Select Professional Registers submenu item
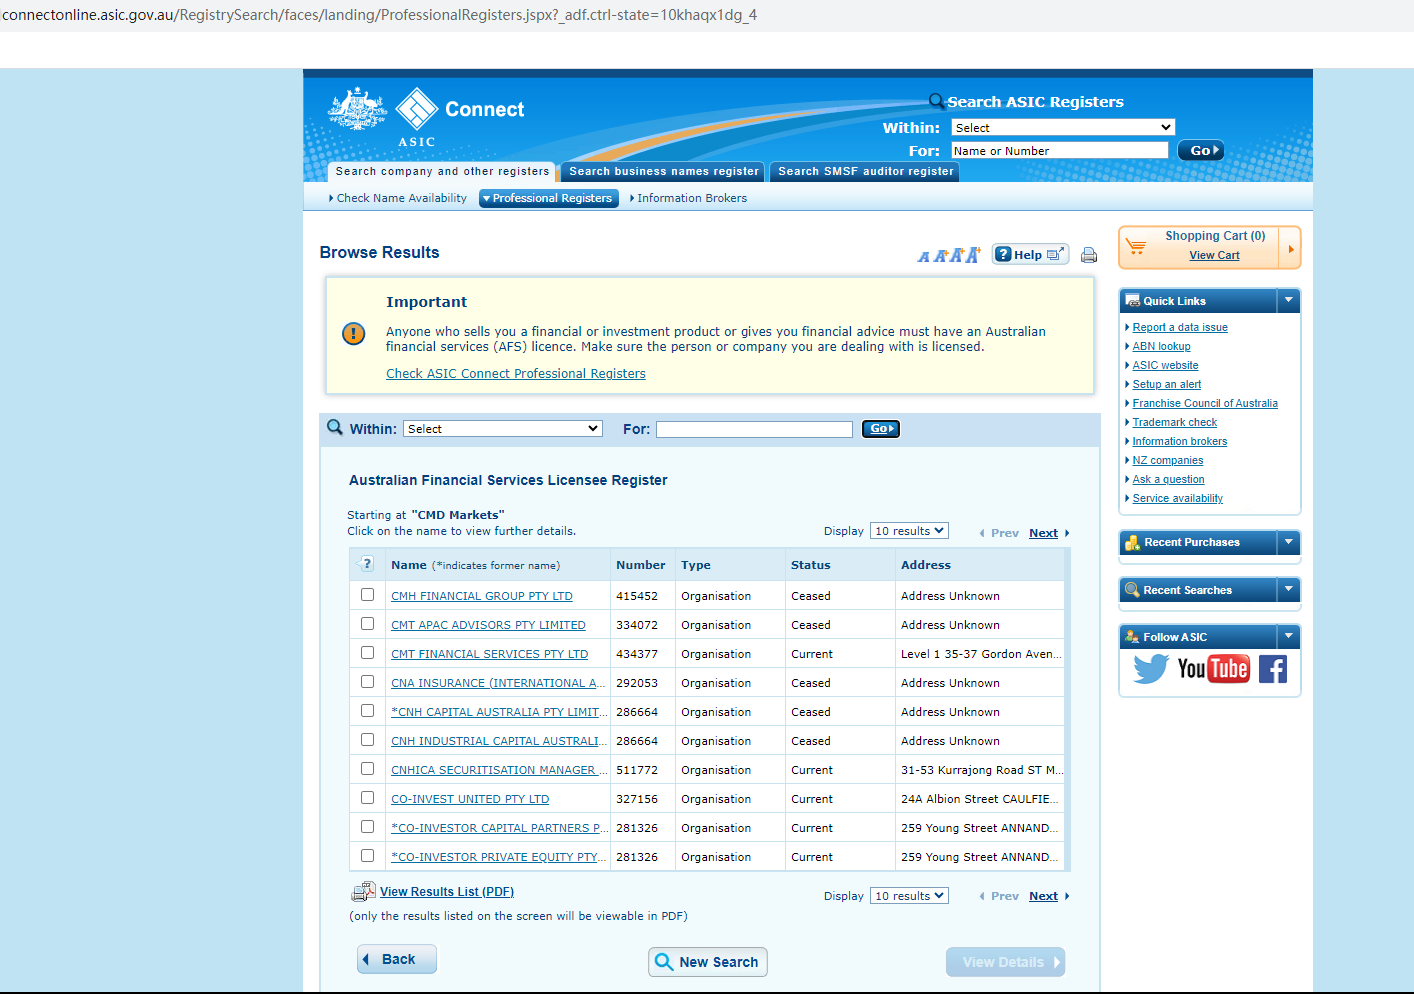This screenshot has width=1414, height=994. [549, 198]
